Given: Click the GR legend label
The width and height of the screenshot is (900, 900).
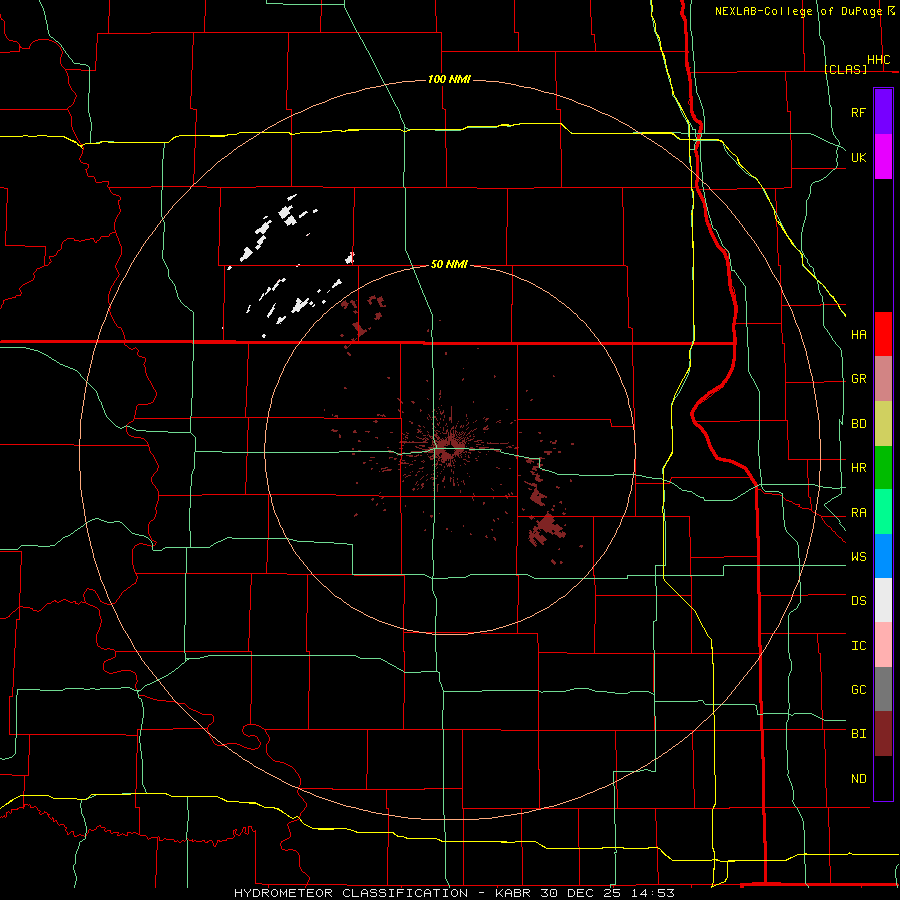Looking at the screenshot, I should [858, 379].
